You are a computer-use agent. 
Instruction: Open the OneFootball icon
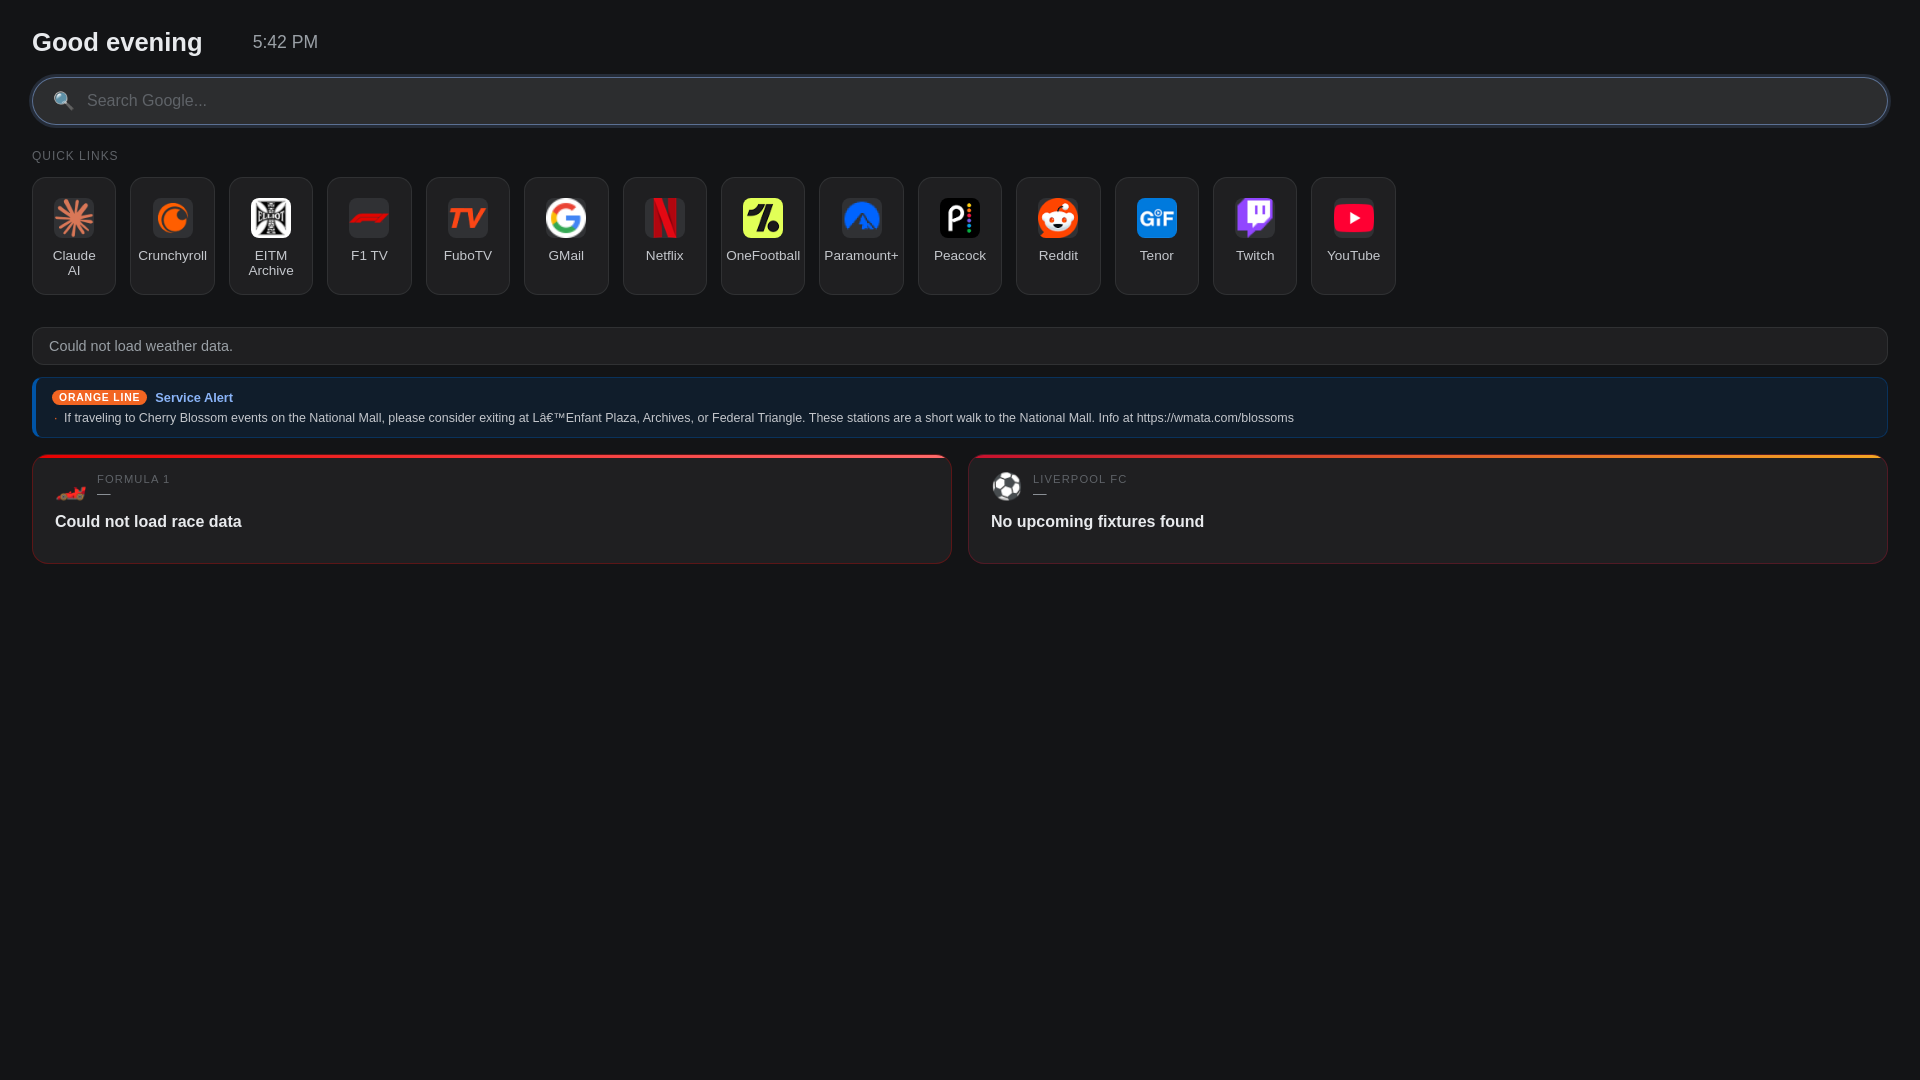coord(763,218)
